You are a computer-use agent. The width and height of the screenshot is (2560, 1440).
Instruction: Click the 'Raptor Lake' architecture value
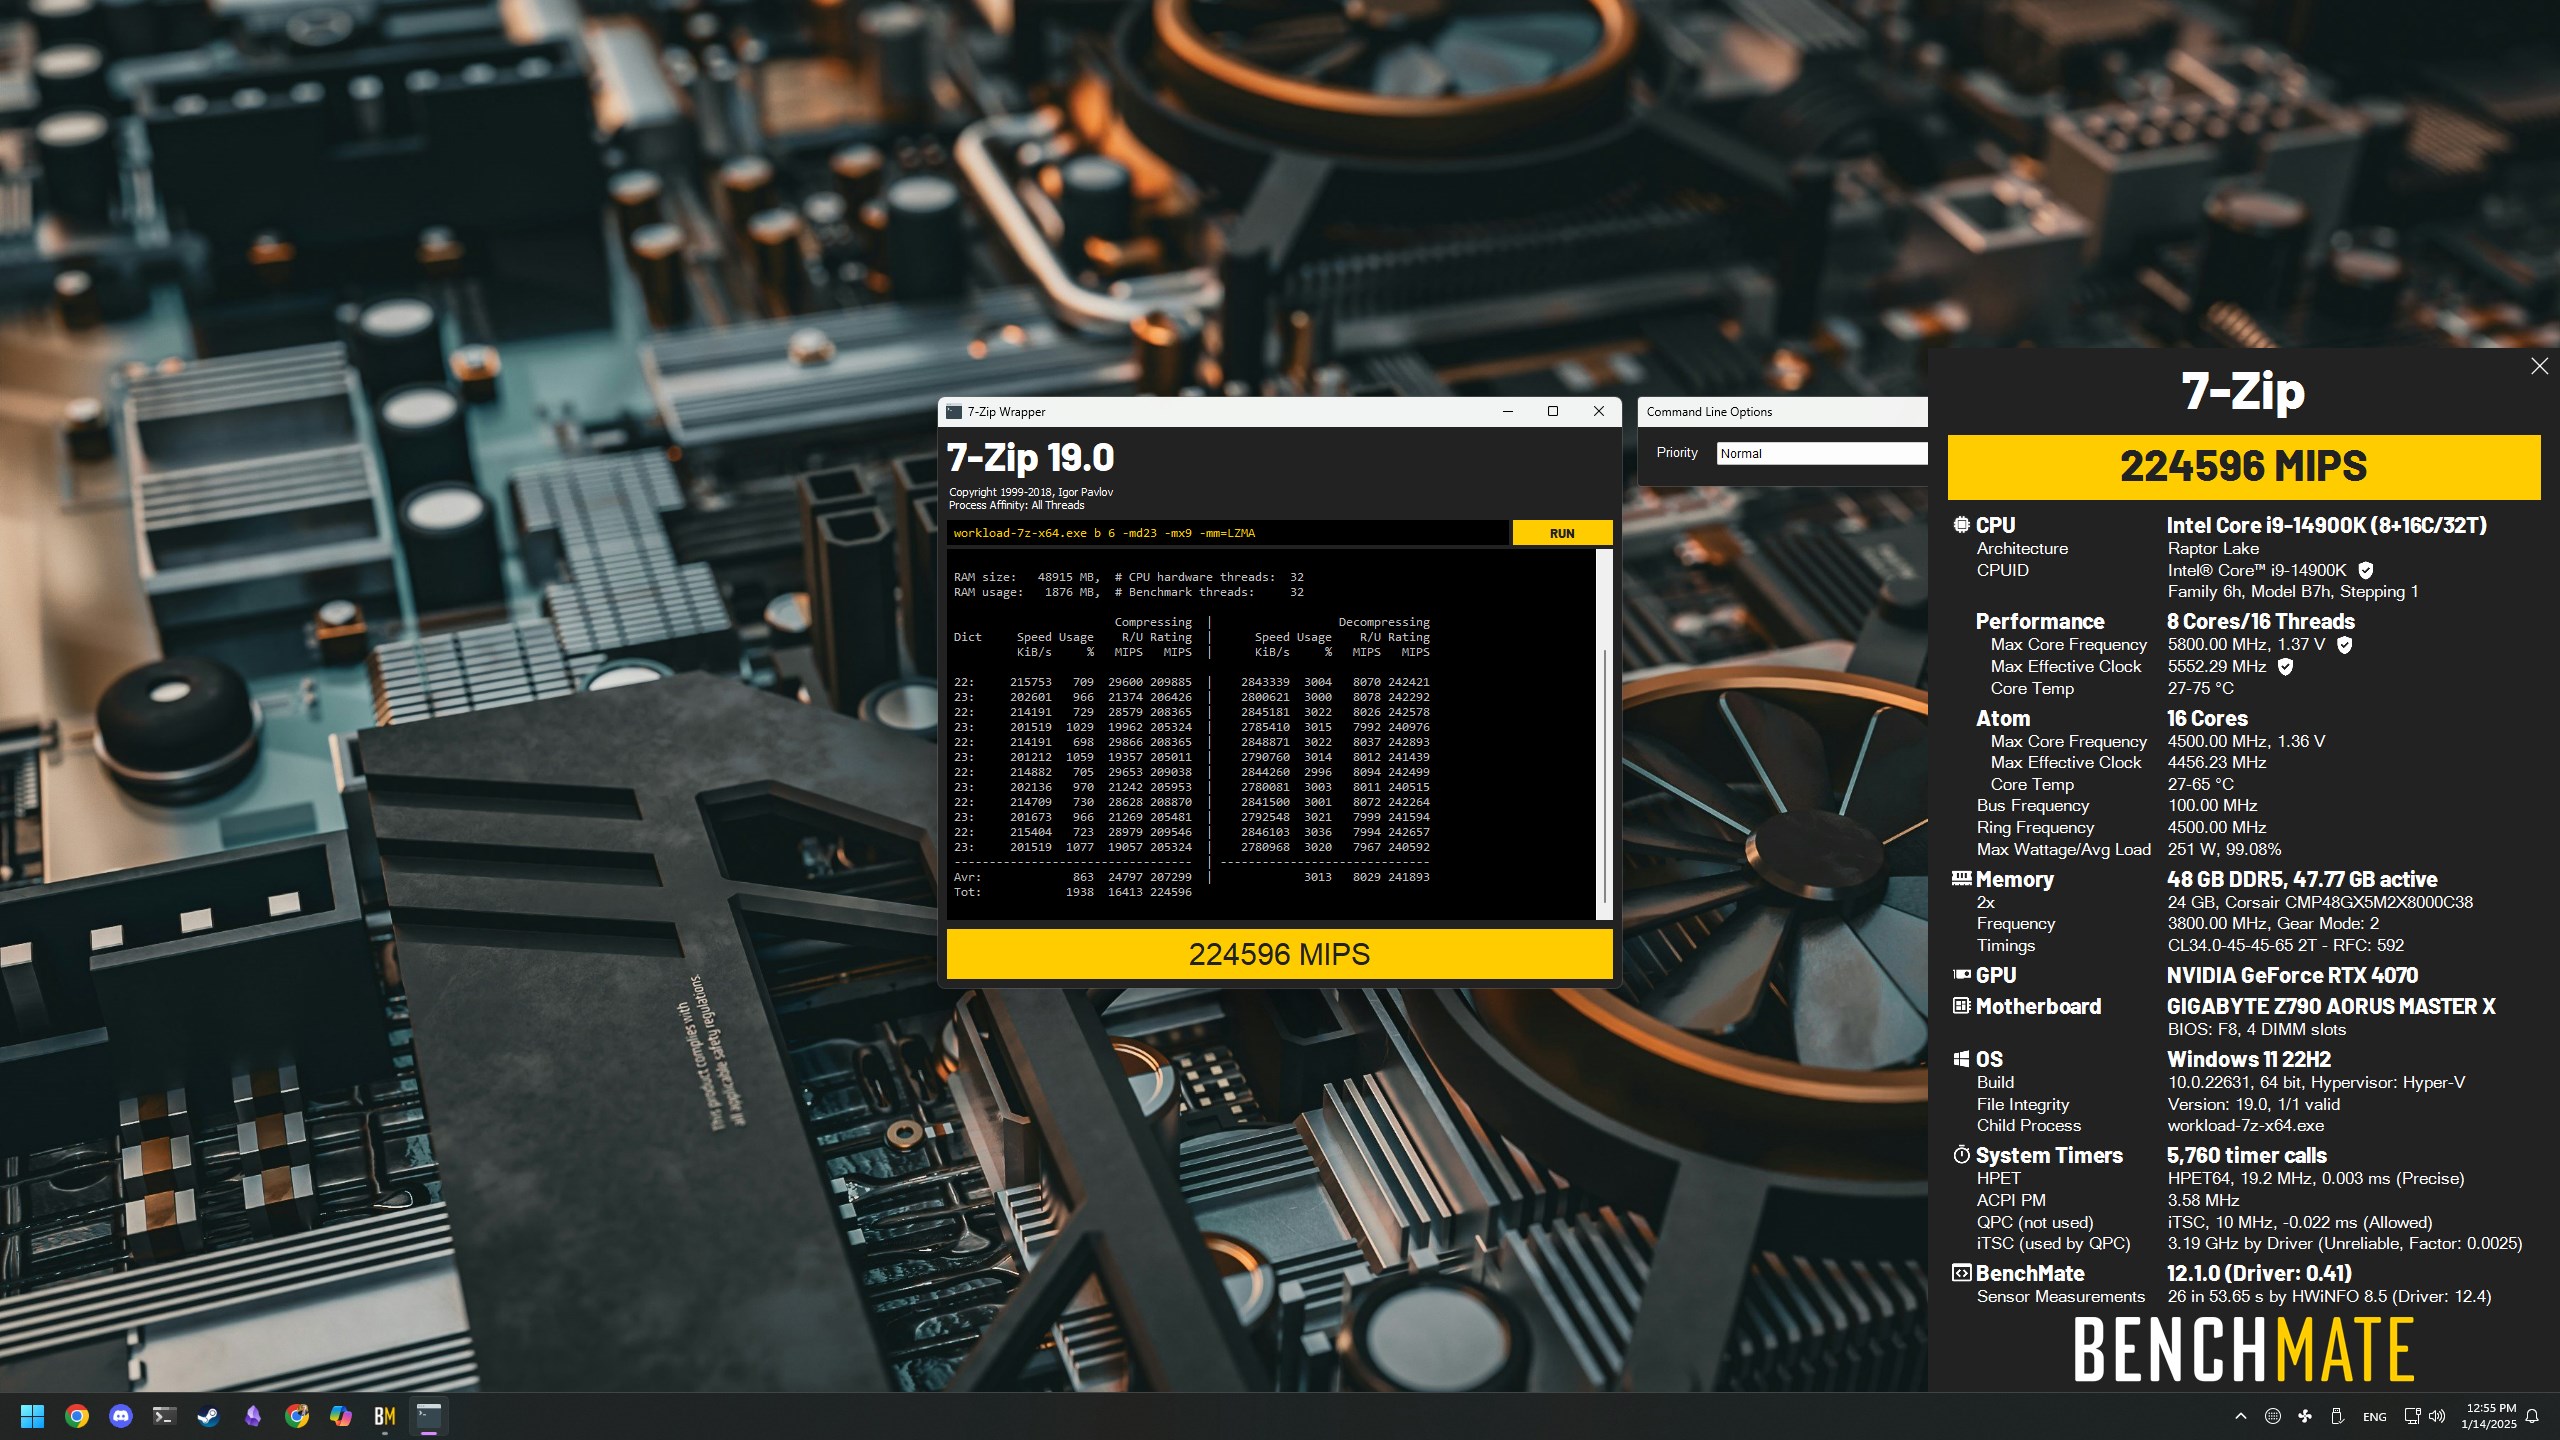2213,548
